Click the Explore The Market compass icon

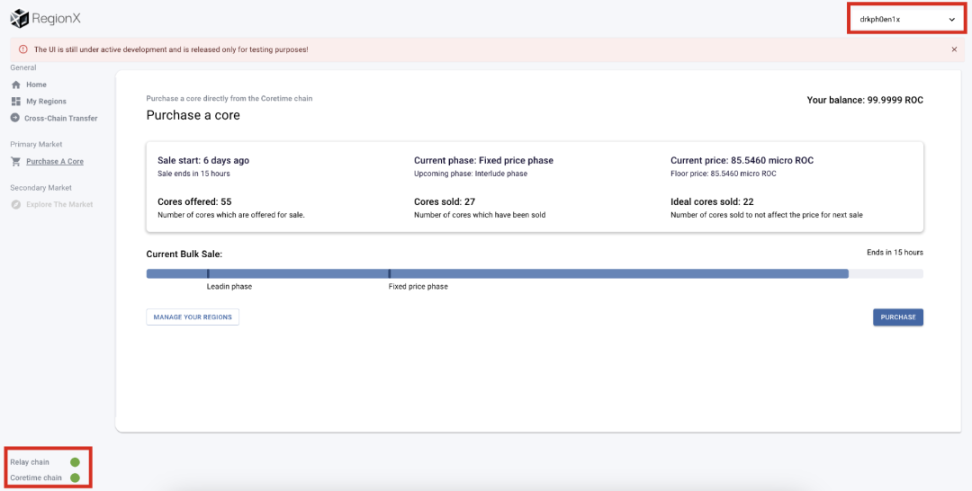(x=16, y=204)
